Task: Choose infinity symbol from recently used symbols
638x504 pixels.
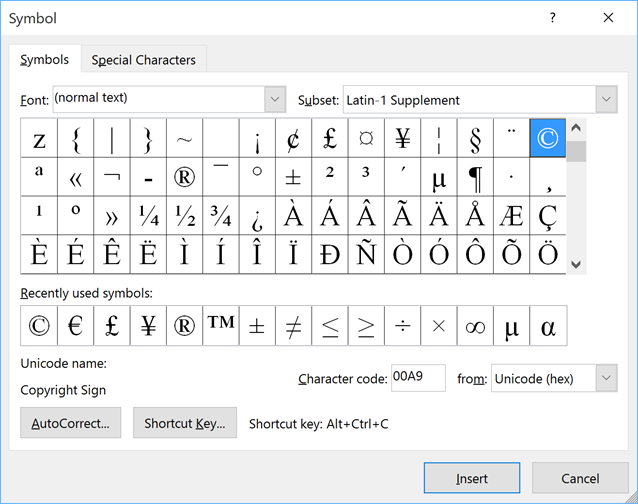Action: 475,326
